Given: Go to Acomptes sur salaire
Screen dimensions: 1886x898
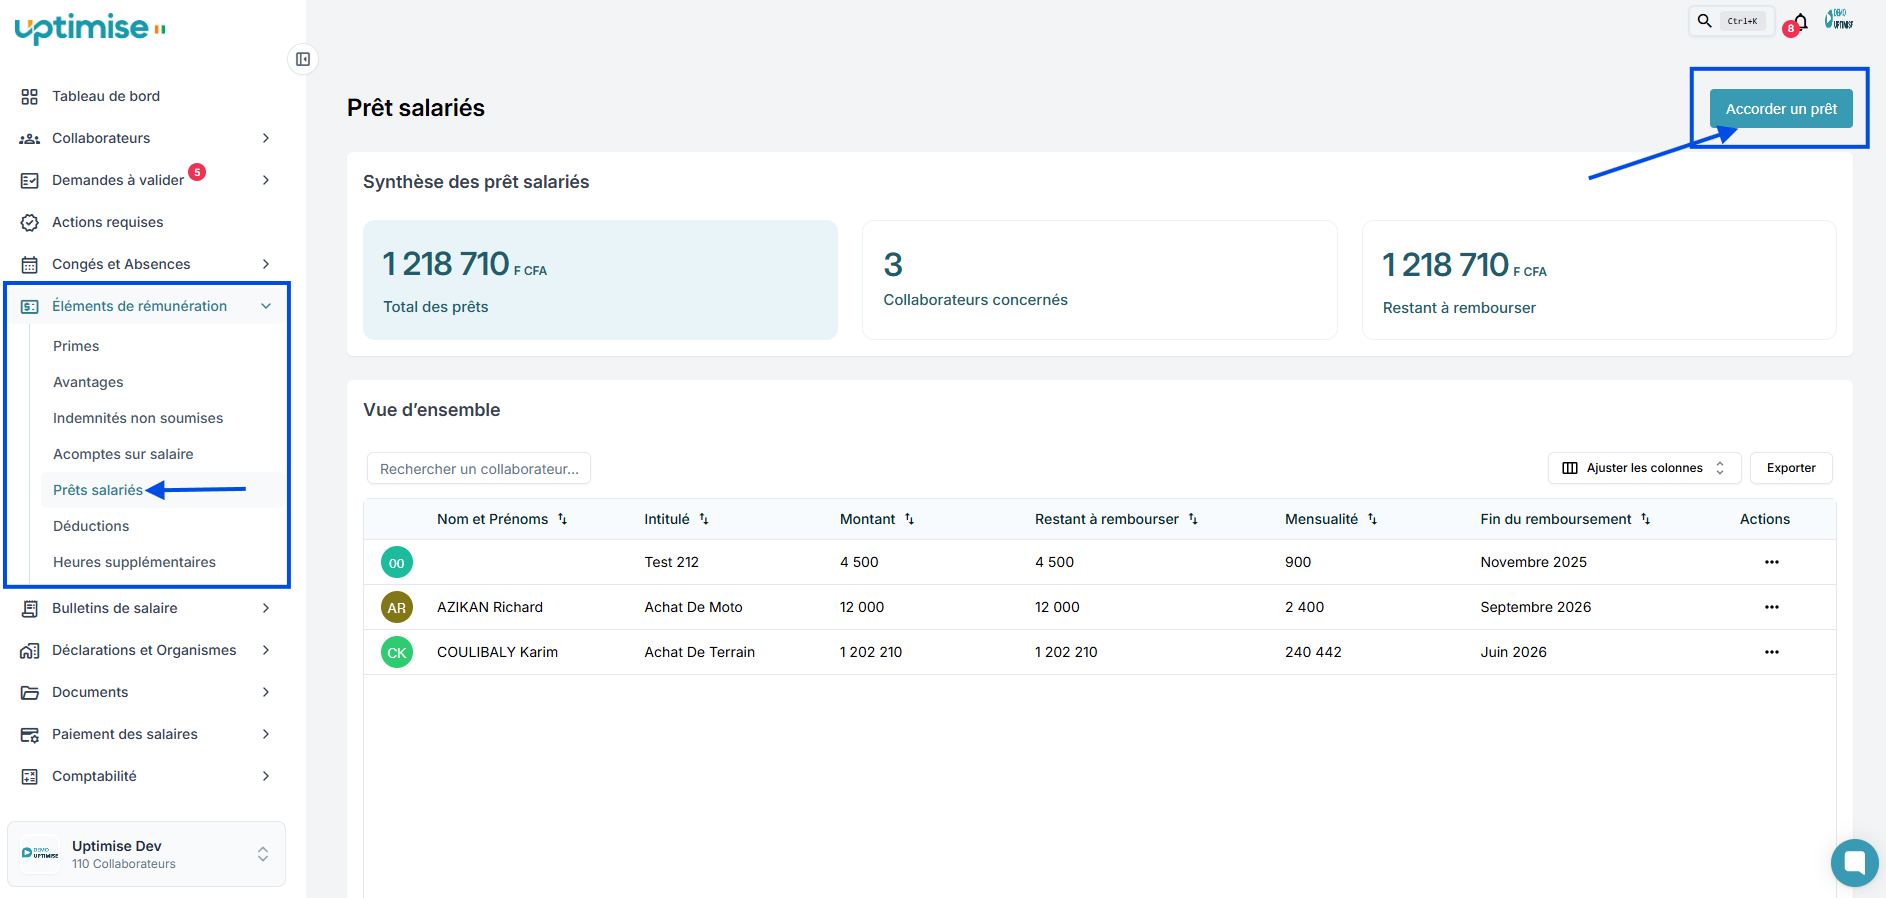Looking at the screenshot, I should [x=123, y=454].
